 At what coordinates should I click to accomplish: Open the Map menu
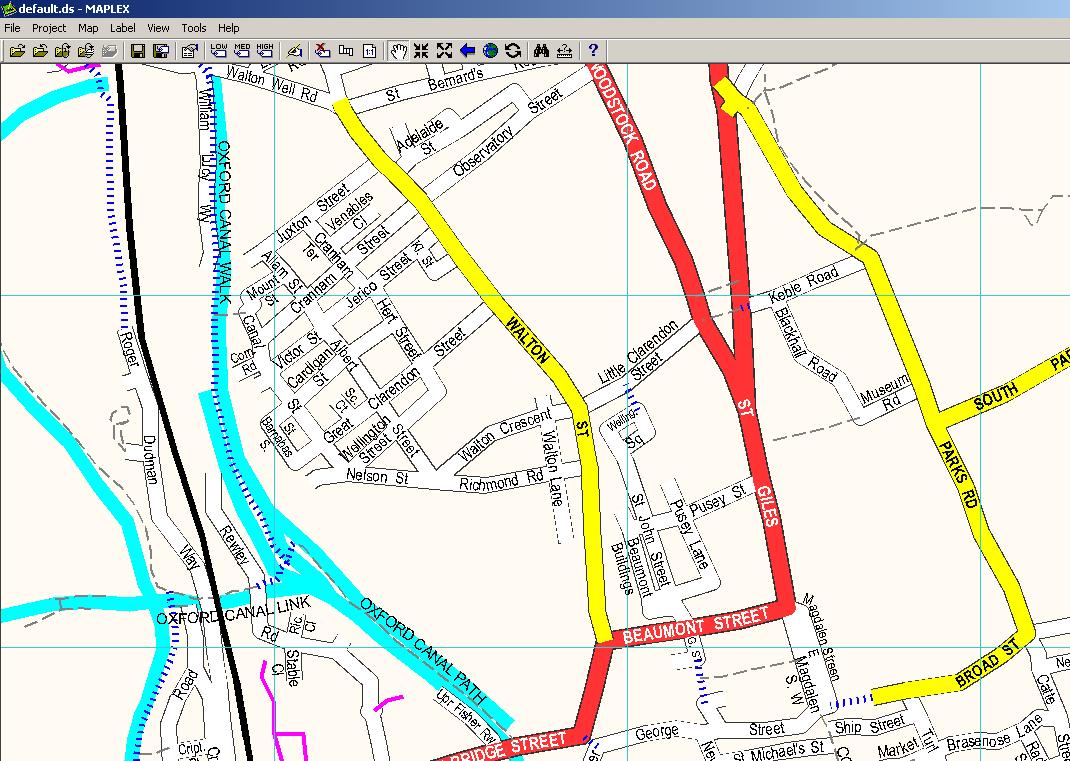click(x=88, y=28)
